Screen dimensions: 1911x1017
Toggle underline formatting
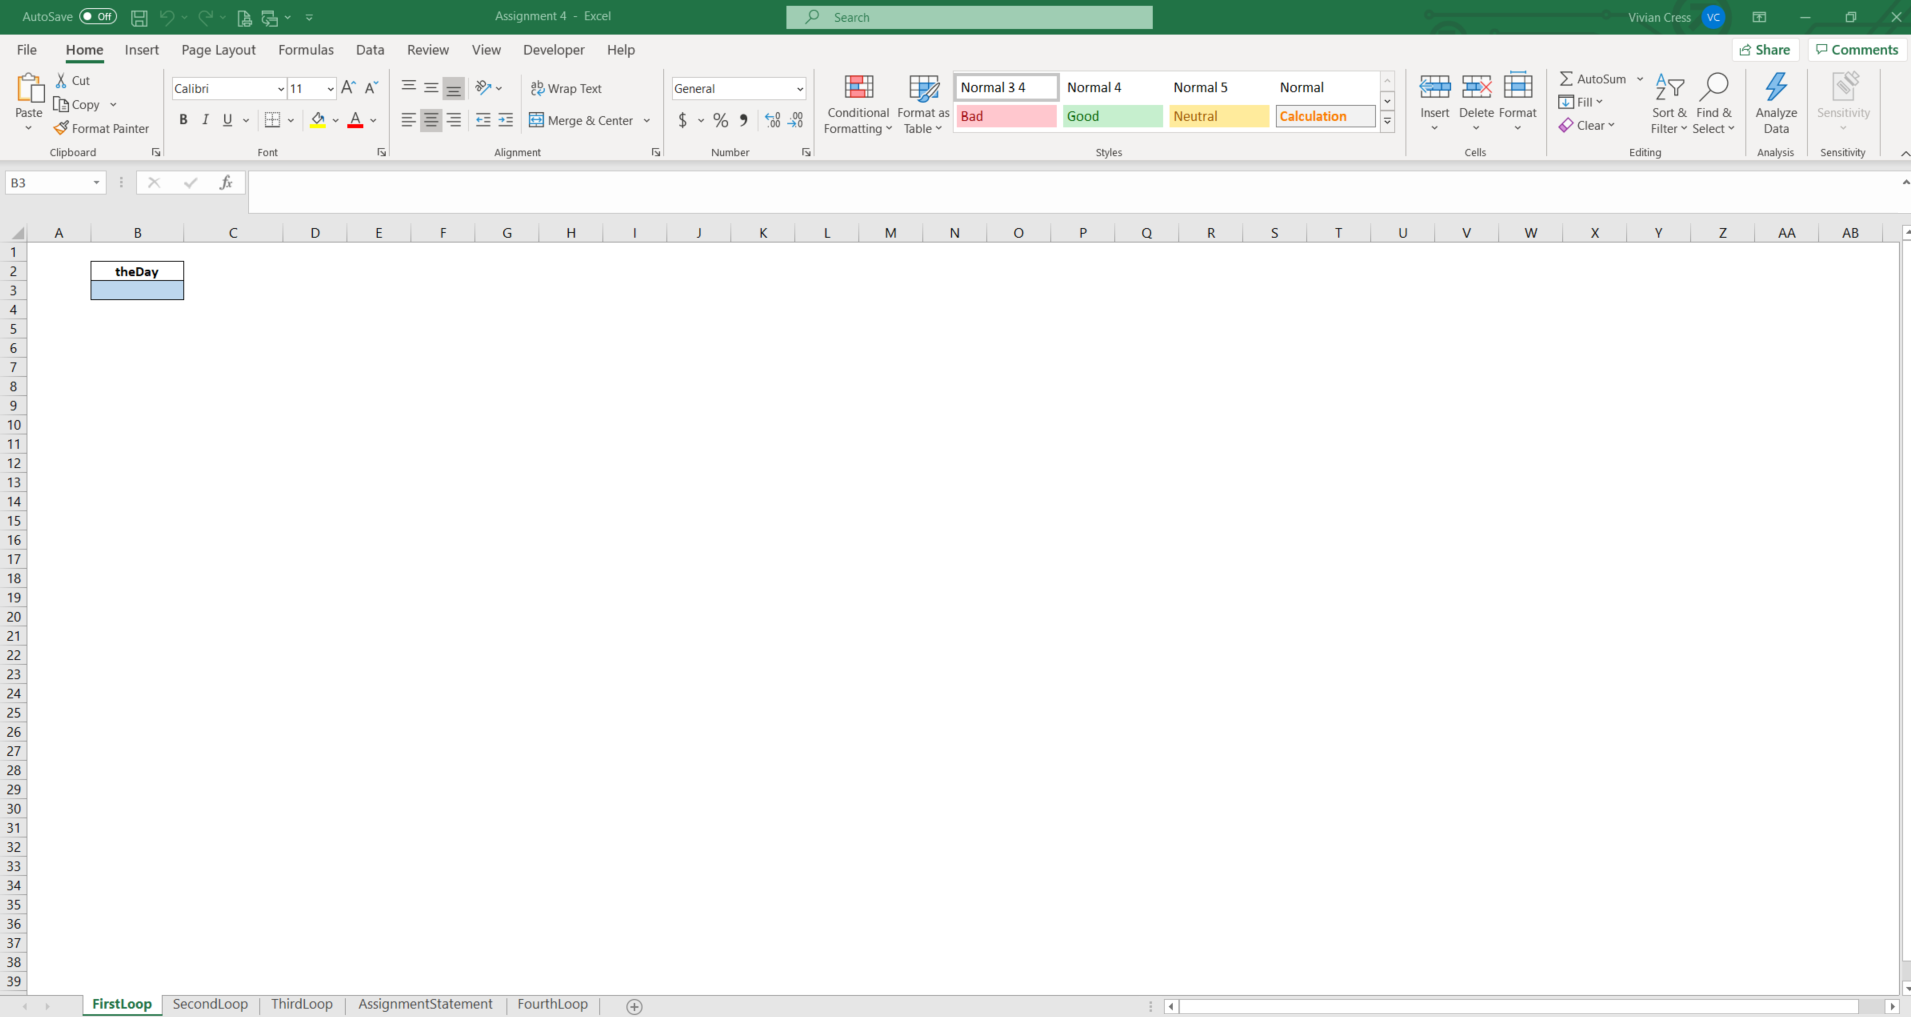pyautogui.click(x=227, y=120)
